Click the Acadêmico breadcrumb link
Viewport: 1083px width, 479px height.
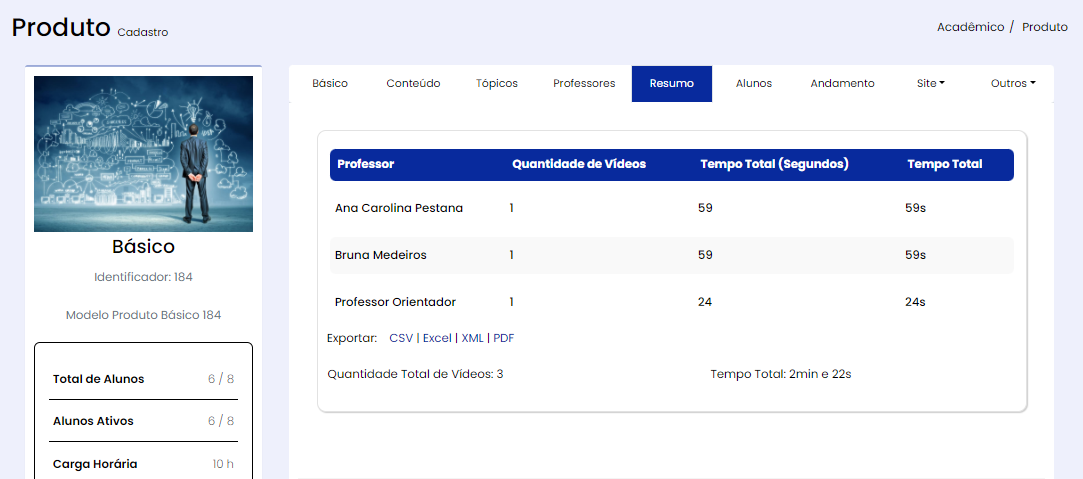pyautogui.click(x=970, y=27)
